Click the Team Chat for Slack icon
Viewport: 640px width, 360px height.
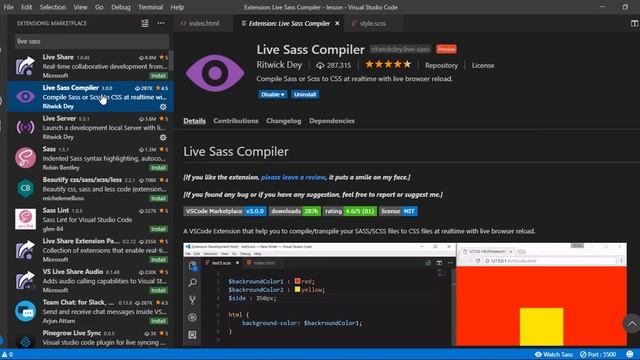click(25, 311)
